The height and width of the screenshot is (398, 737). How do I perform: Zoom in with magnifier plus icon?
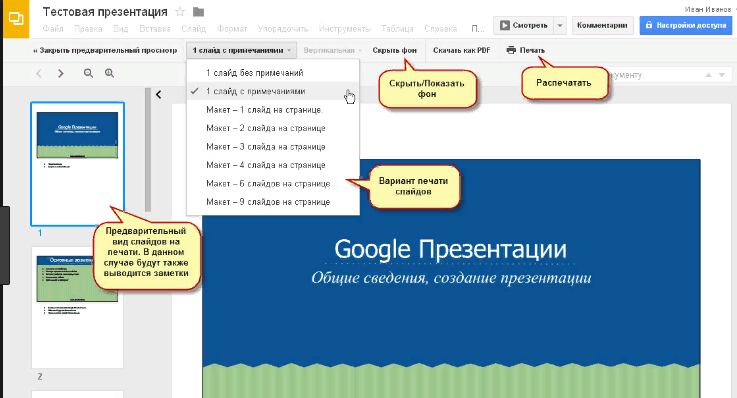tap(110, 73)
